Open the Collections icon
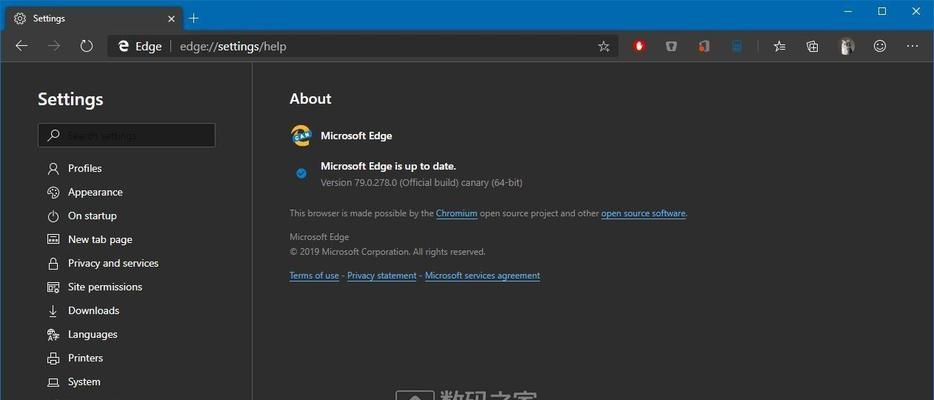 click(812, 46)
